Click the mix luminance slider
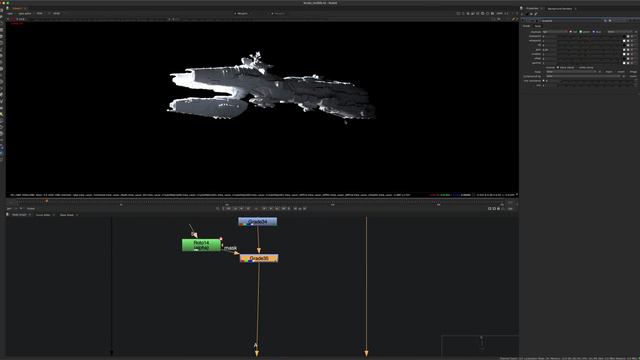The height and width of the screenshot is (360, 640). (x=597, y=81)
